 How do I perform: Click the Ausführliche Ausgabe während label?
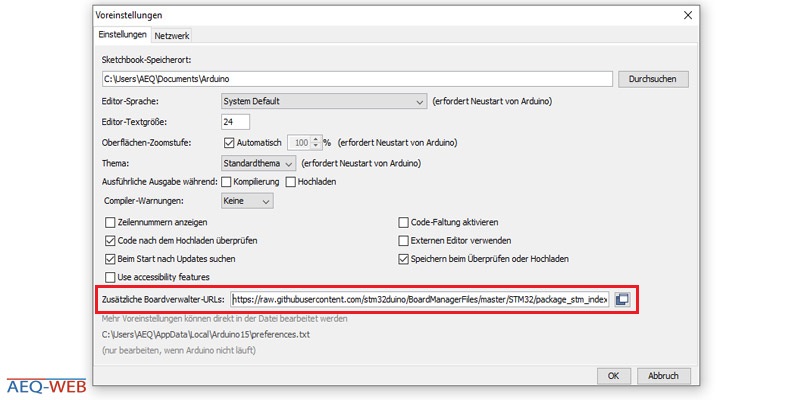point(160,182)
